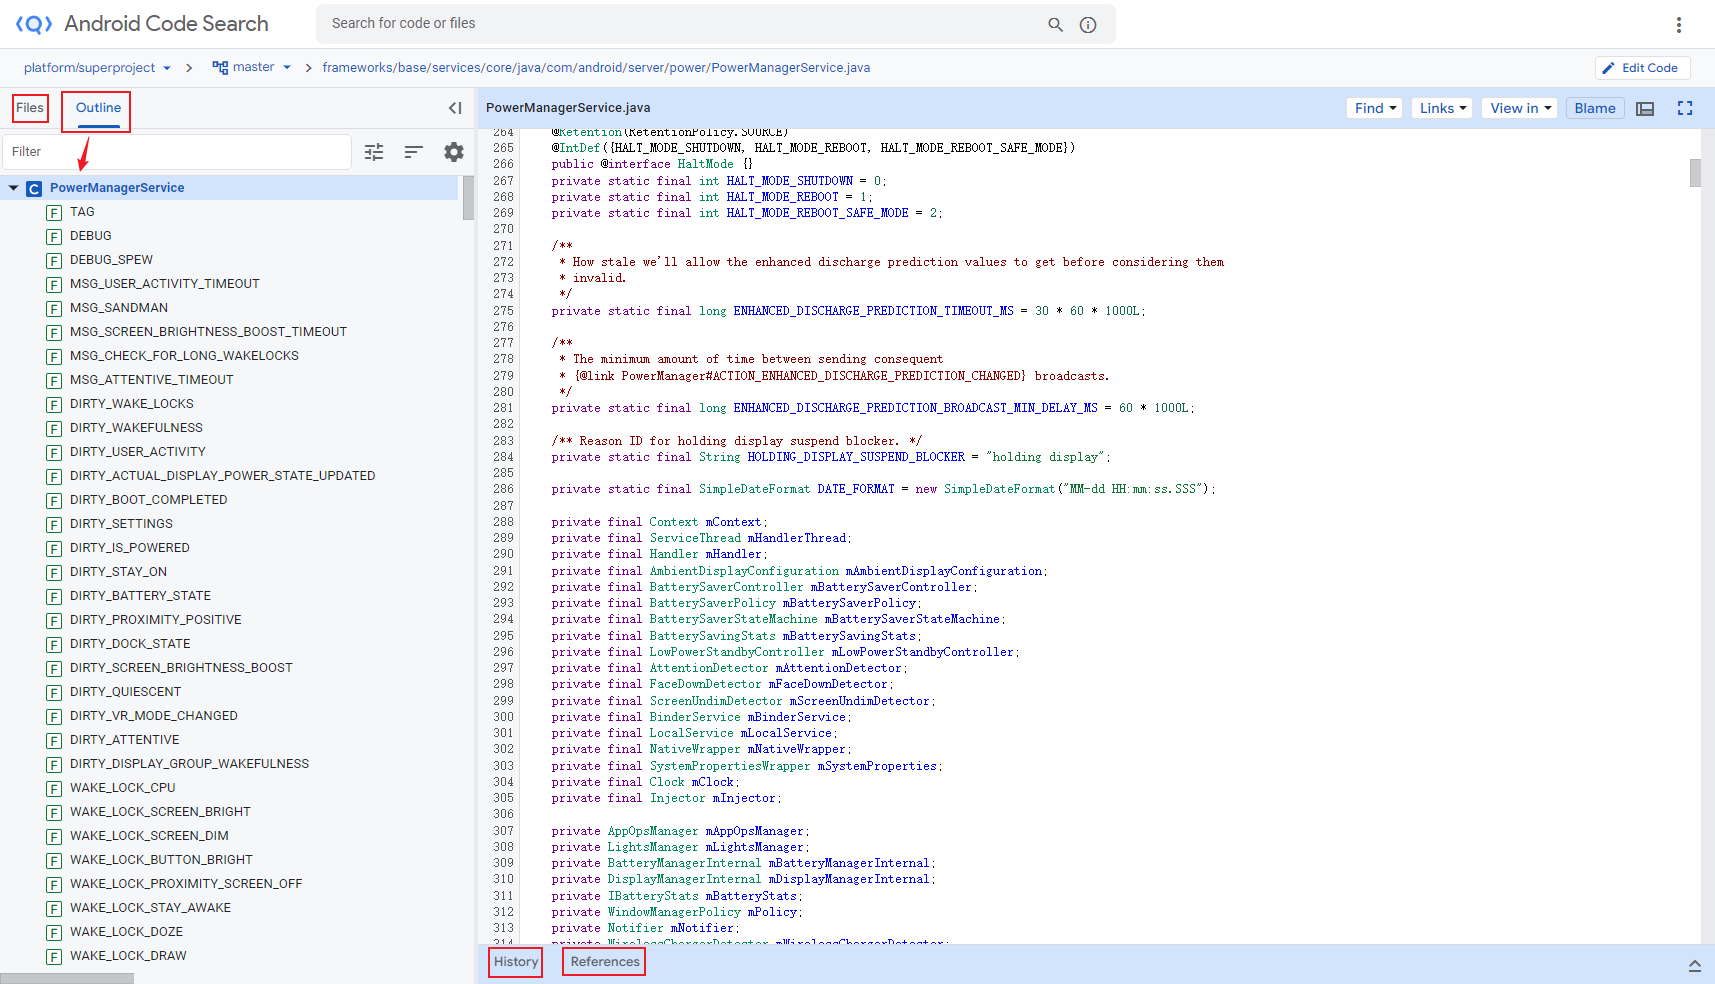Open the Find dropdown
This screenshot has width=1715, height=984.
(1375, 108)
